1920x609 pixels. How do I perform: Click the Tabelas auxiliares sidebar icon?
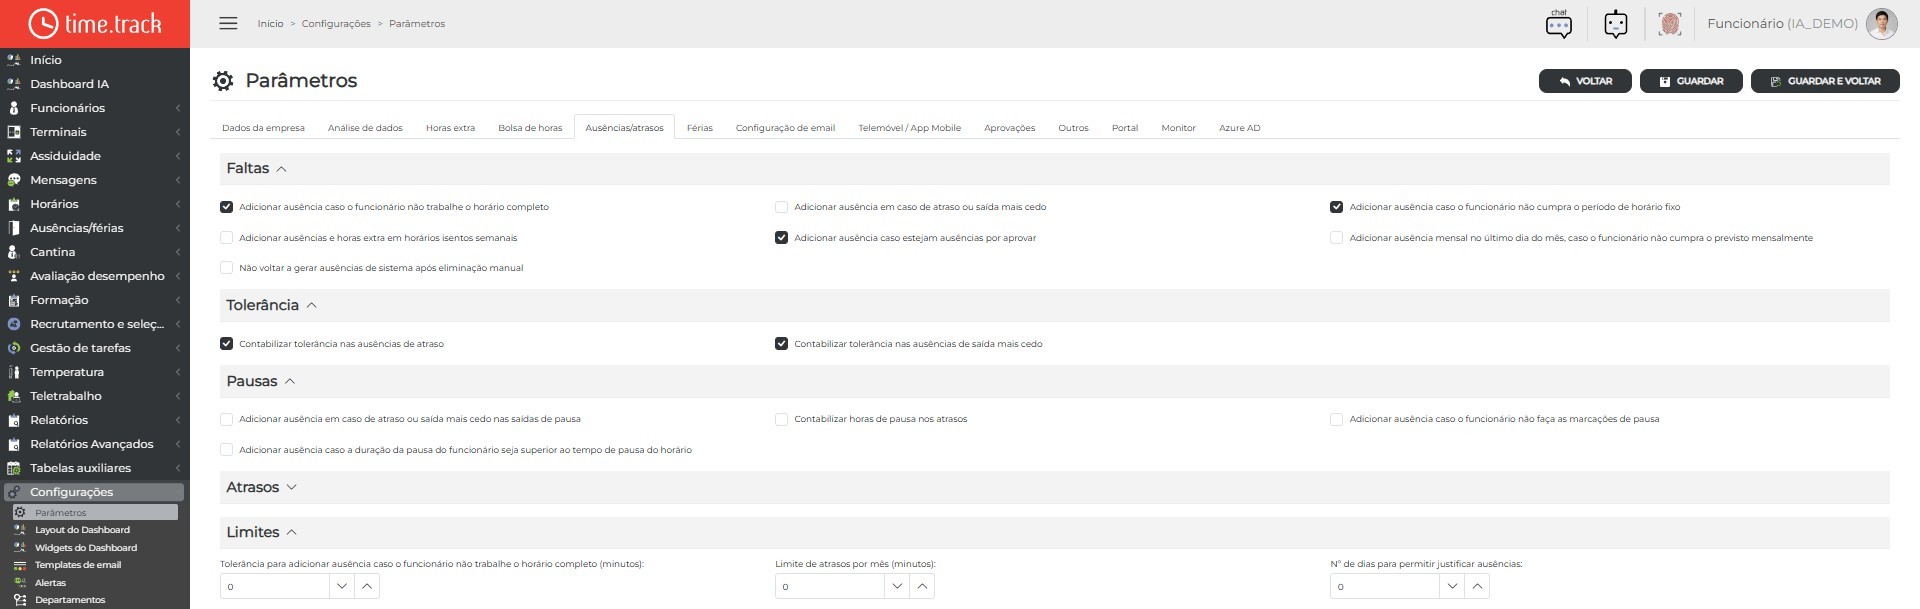[14, 468]
